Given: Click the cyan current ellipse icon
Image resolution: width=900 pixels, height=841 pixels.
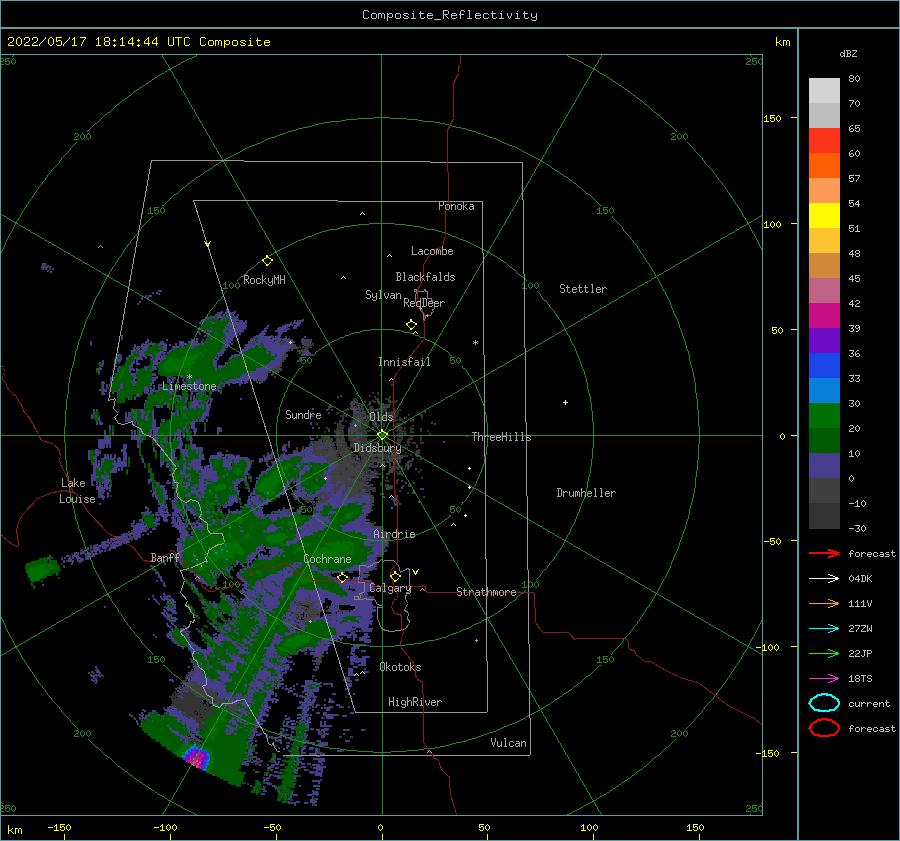Looking at the screenshot, I should pyautogui.click(x=824, y=703).
